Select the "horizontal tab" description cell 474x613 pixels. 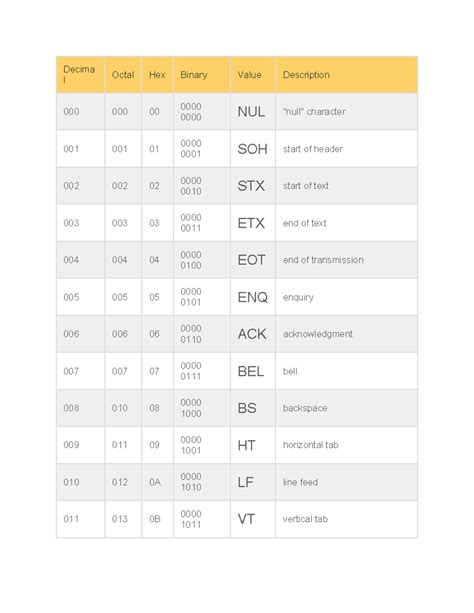coord(347,445)
